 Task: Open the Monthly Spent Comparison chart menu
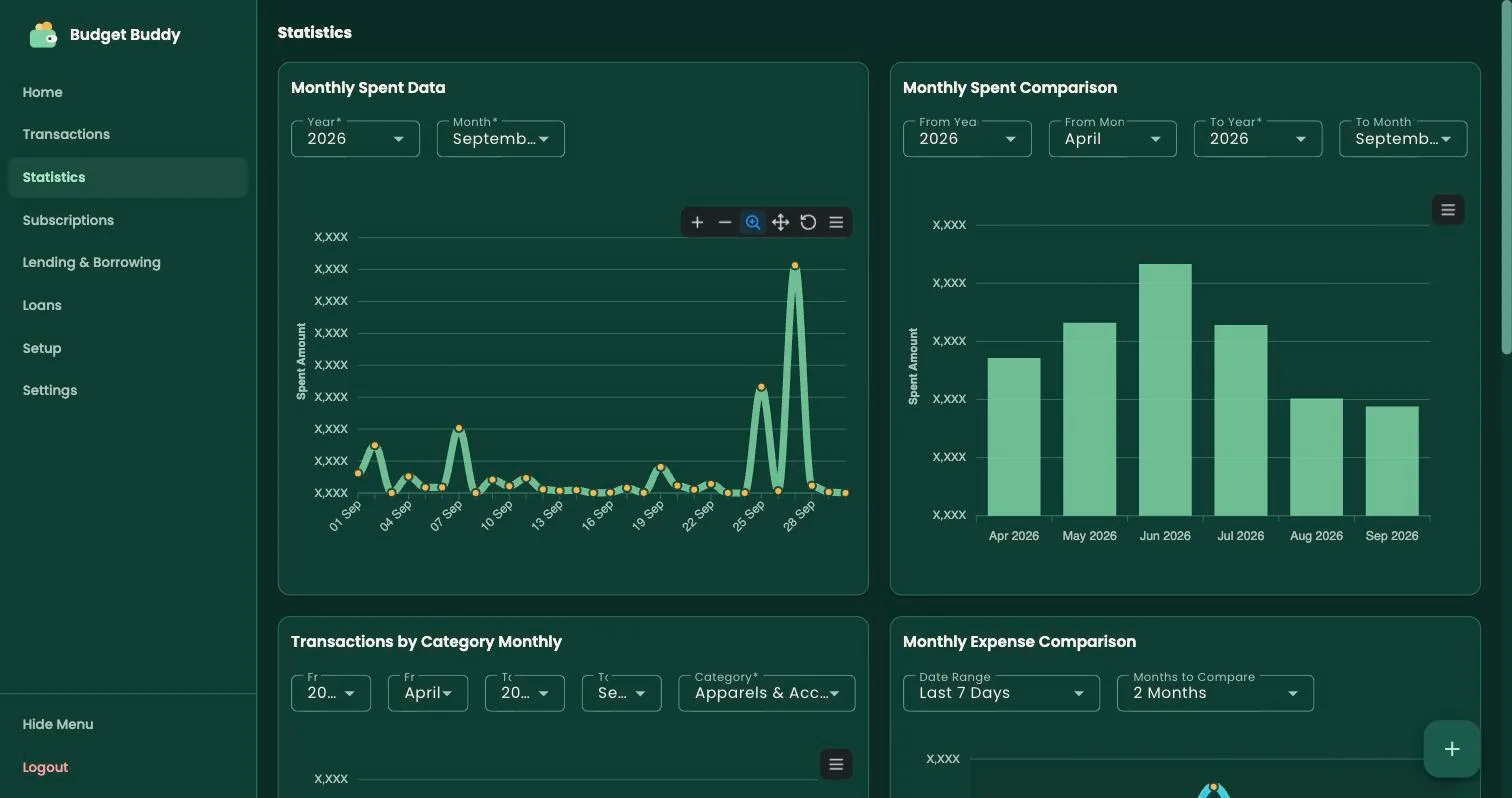point(1448,210)
